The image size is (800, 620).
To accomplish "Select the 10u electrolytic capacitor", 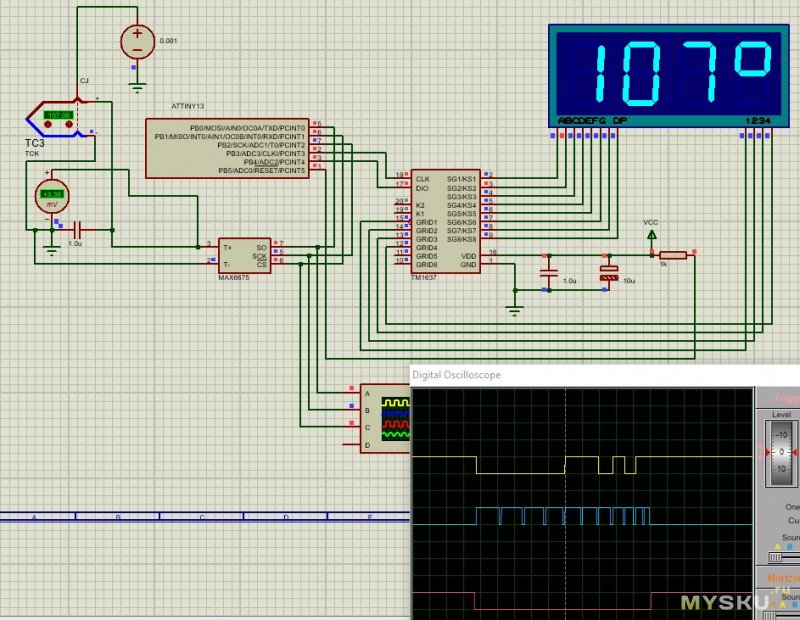I will pyautogui.click(x=609, y=273).
